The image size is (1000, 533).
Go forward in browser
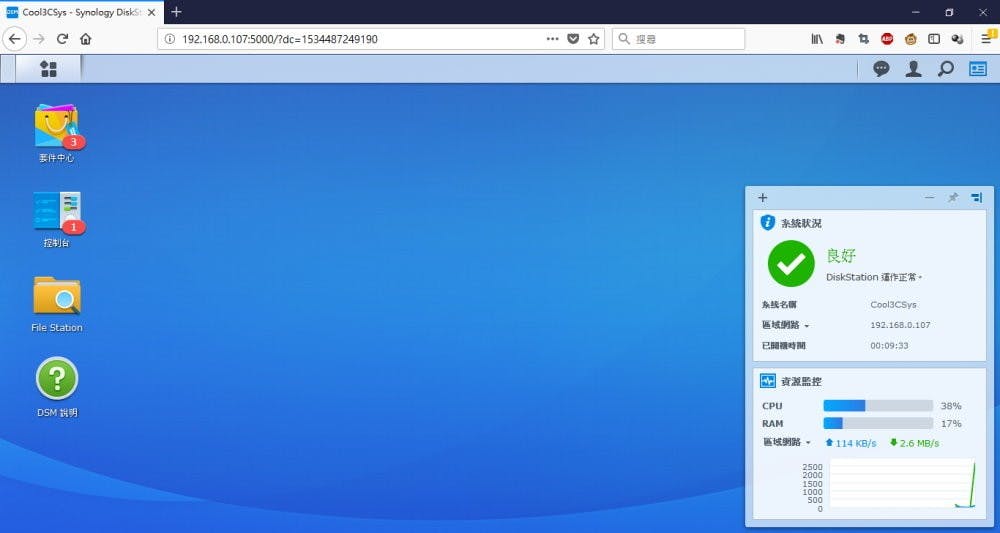[x=39, y=39]
